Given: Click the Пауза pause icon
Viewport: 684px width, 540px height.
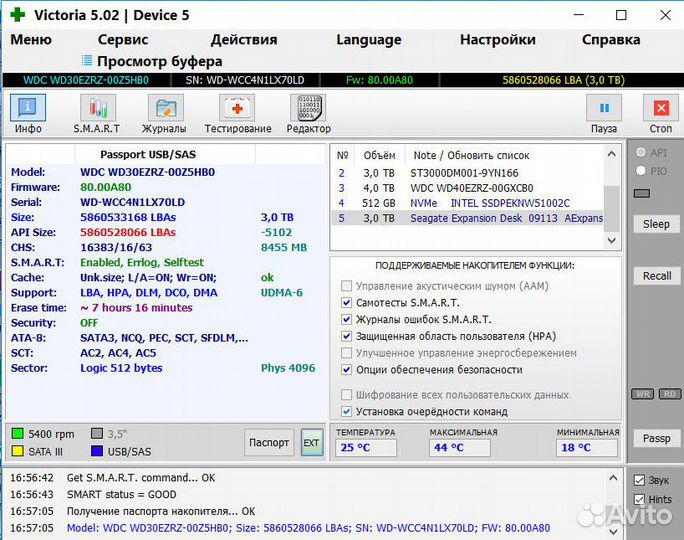Looking at the screenshot, I should pos(604,108).
